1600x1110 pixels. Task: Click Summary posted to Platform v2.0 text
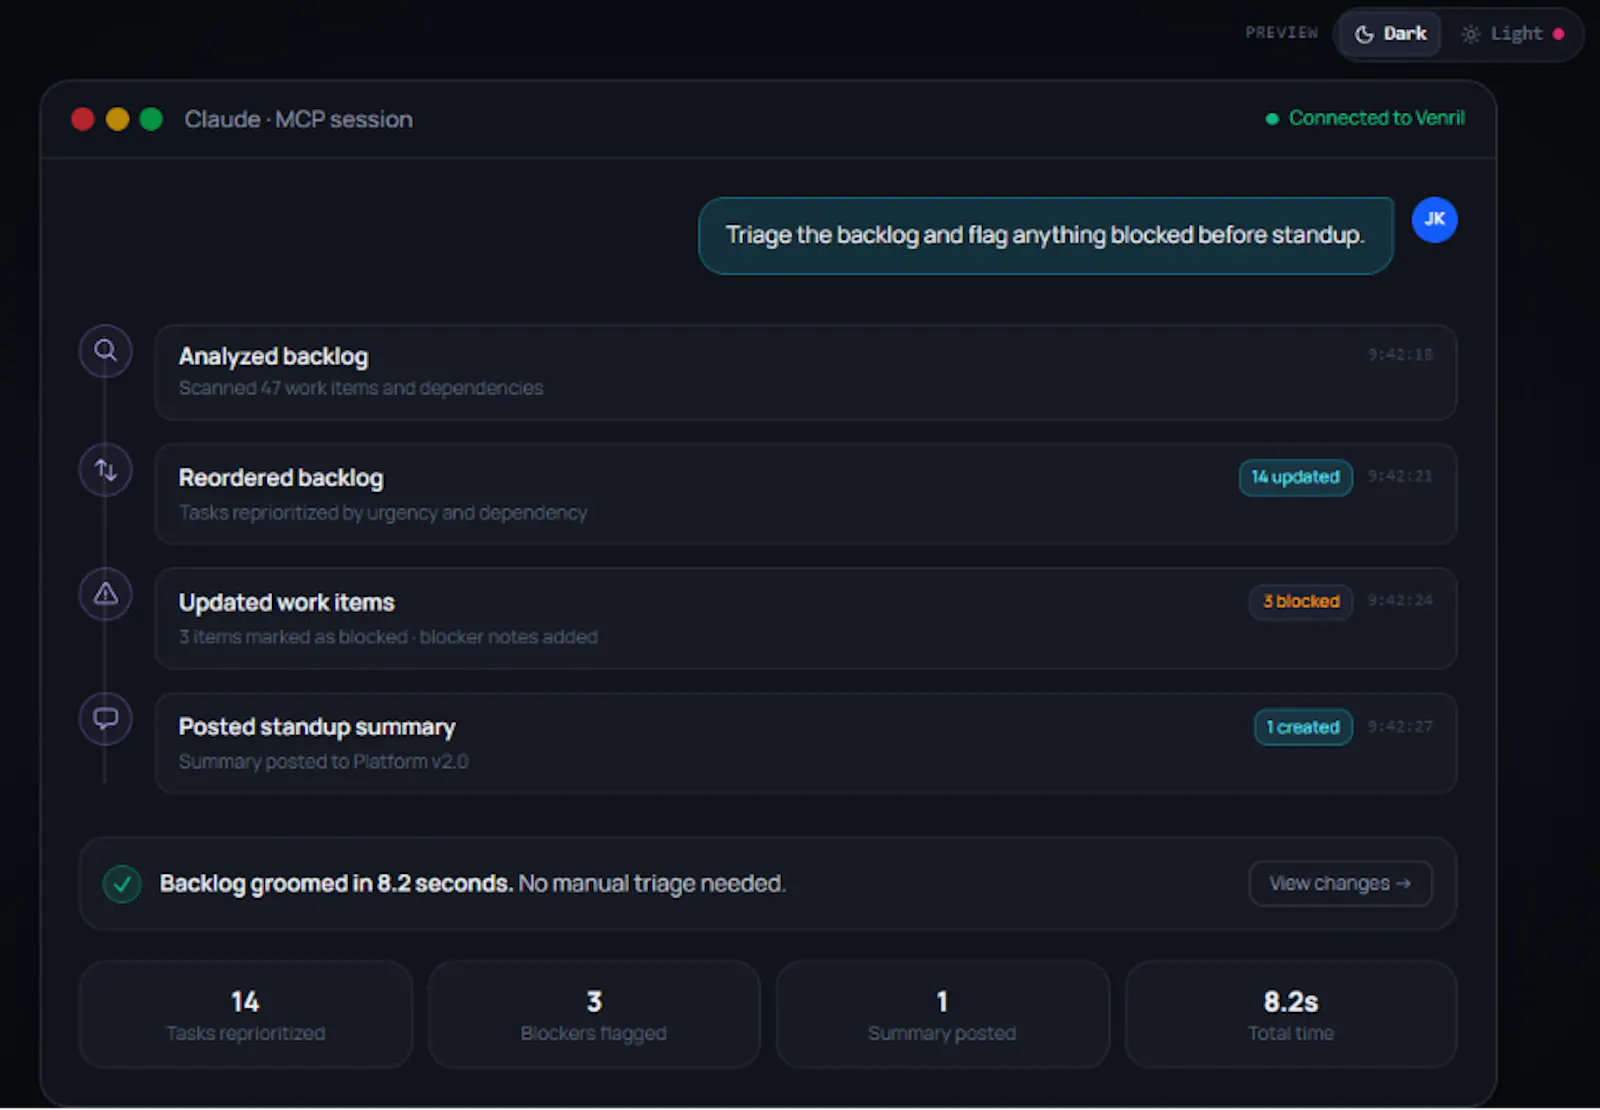click(323, 762)
